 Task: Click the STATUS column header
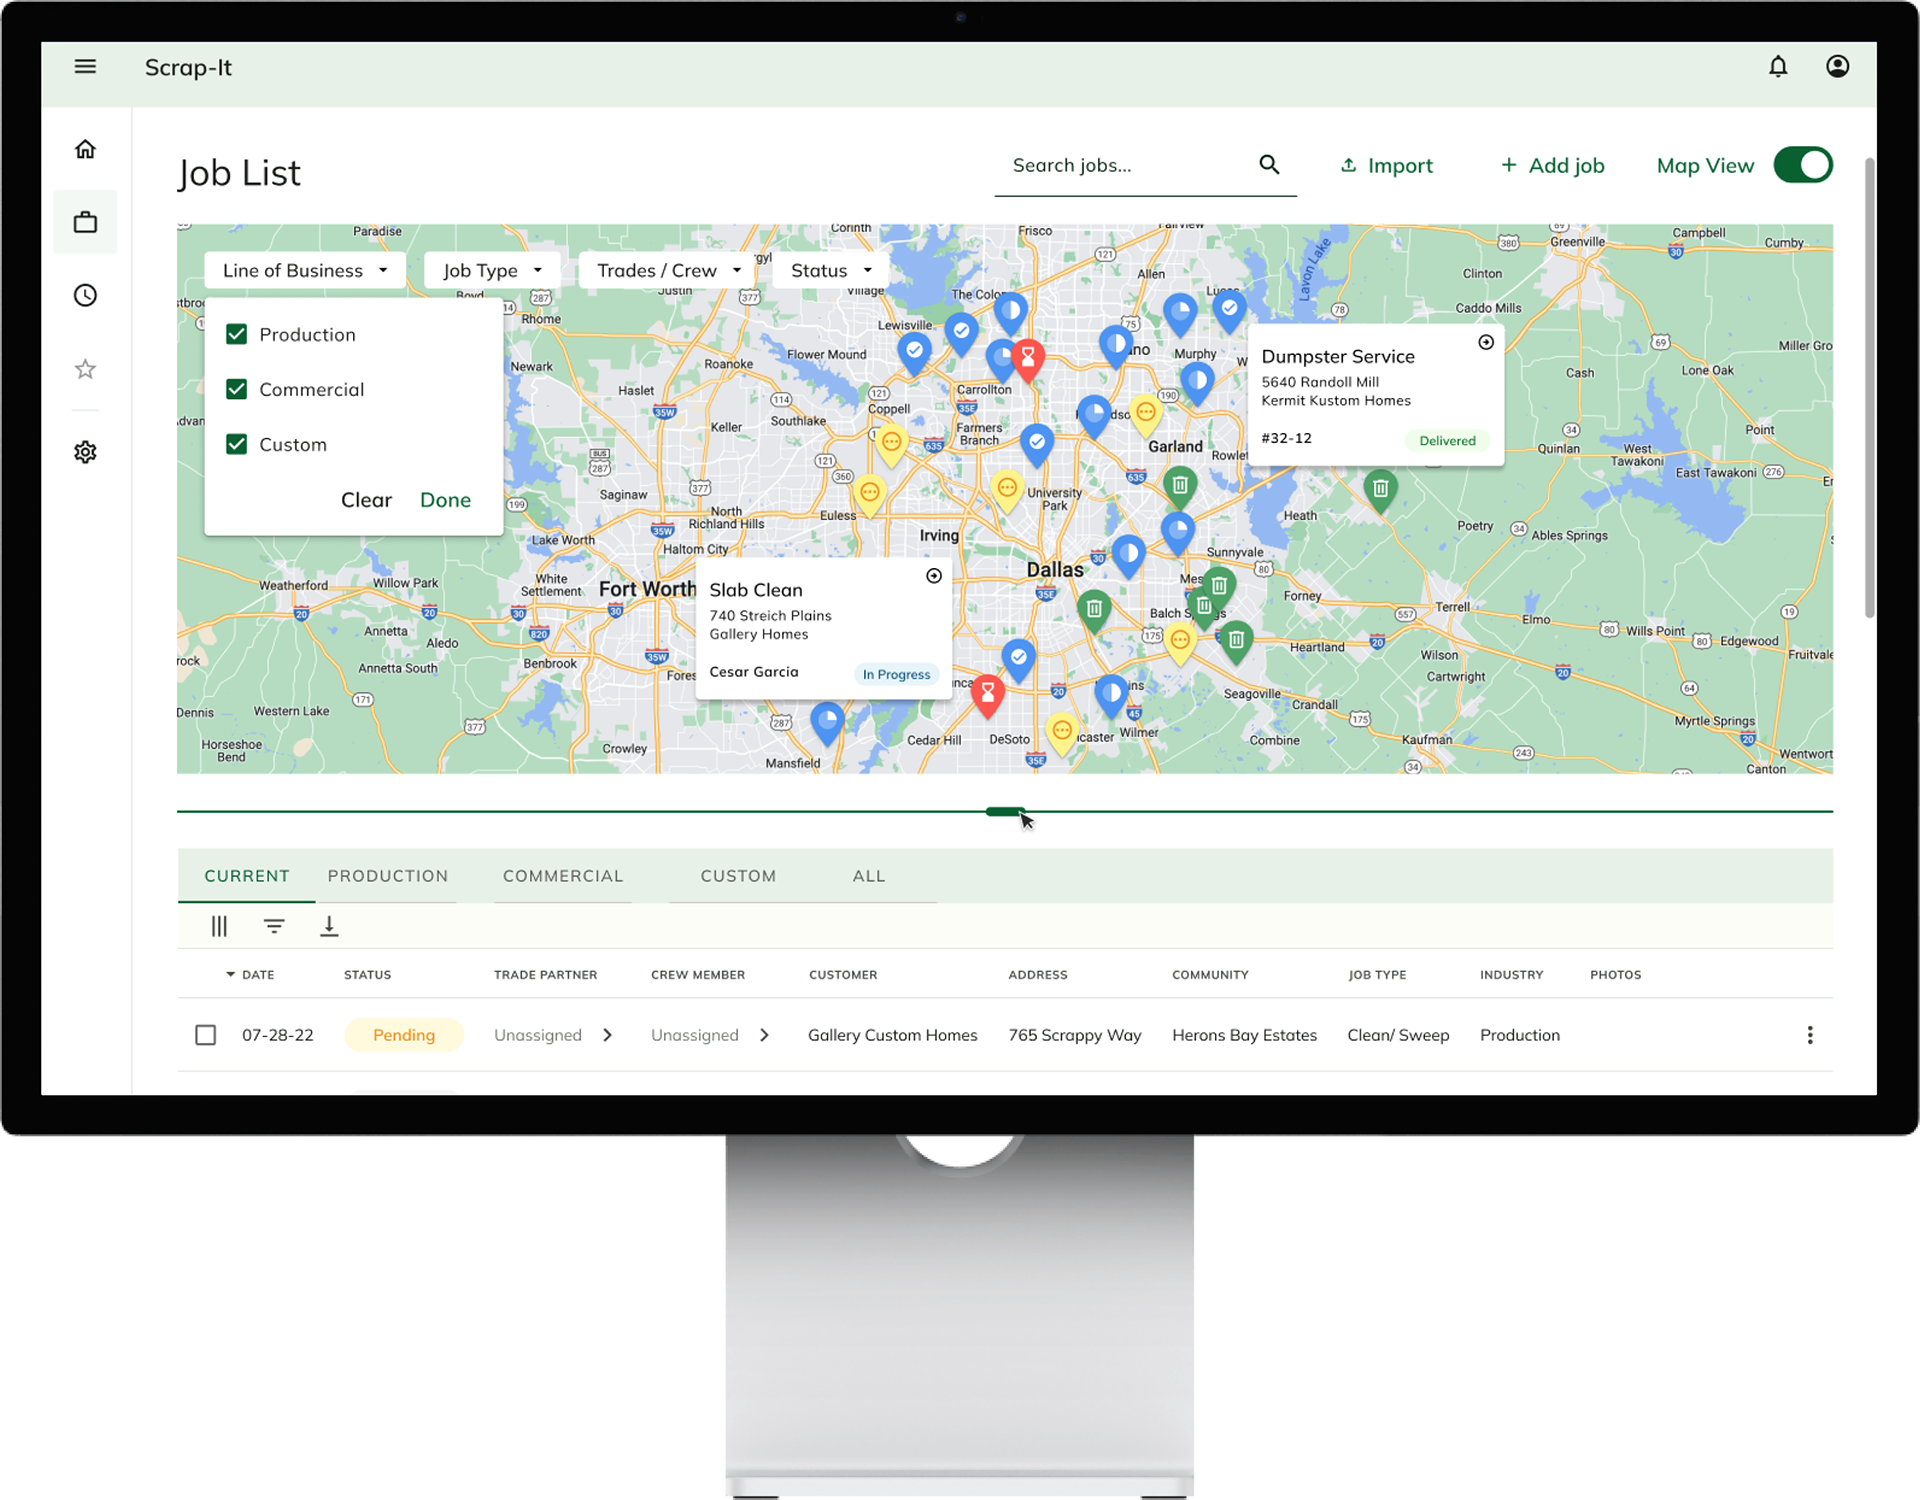(x=367, y=974)
